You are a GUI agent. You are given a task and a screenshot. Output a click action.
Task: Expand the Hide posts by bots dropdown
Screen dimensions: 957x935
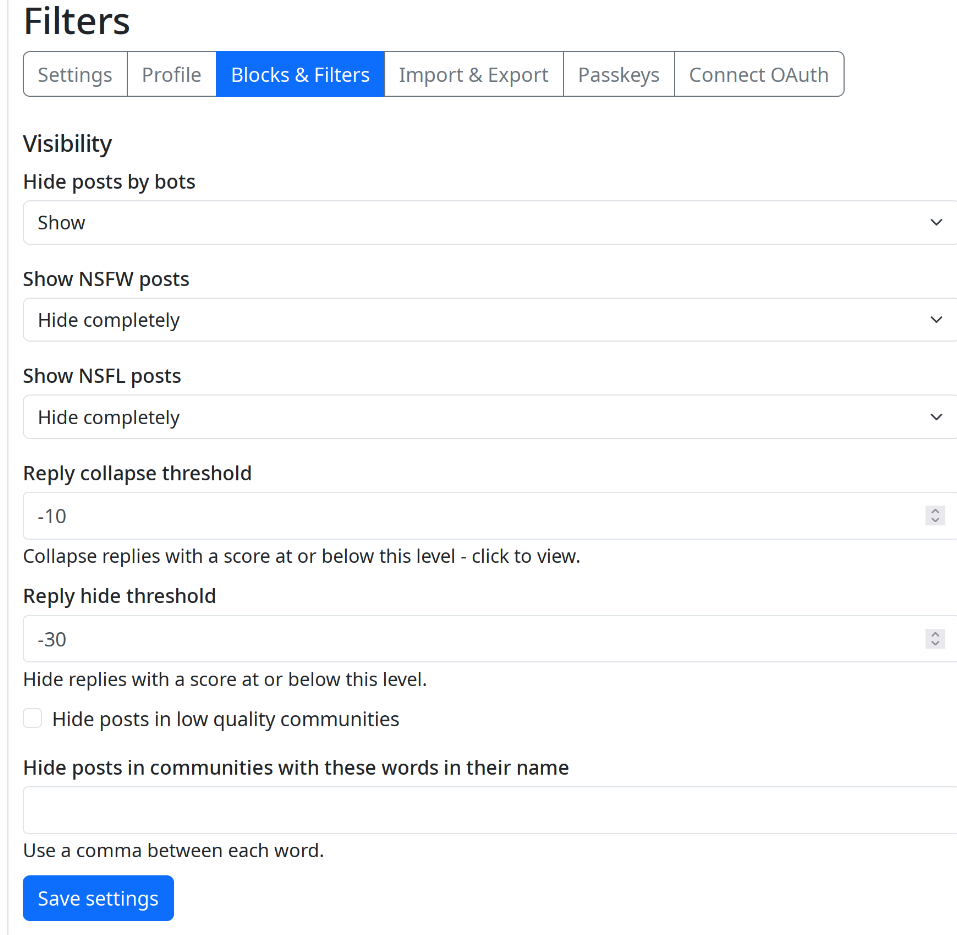(489, 222)
